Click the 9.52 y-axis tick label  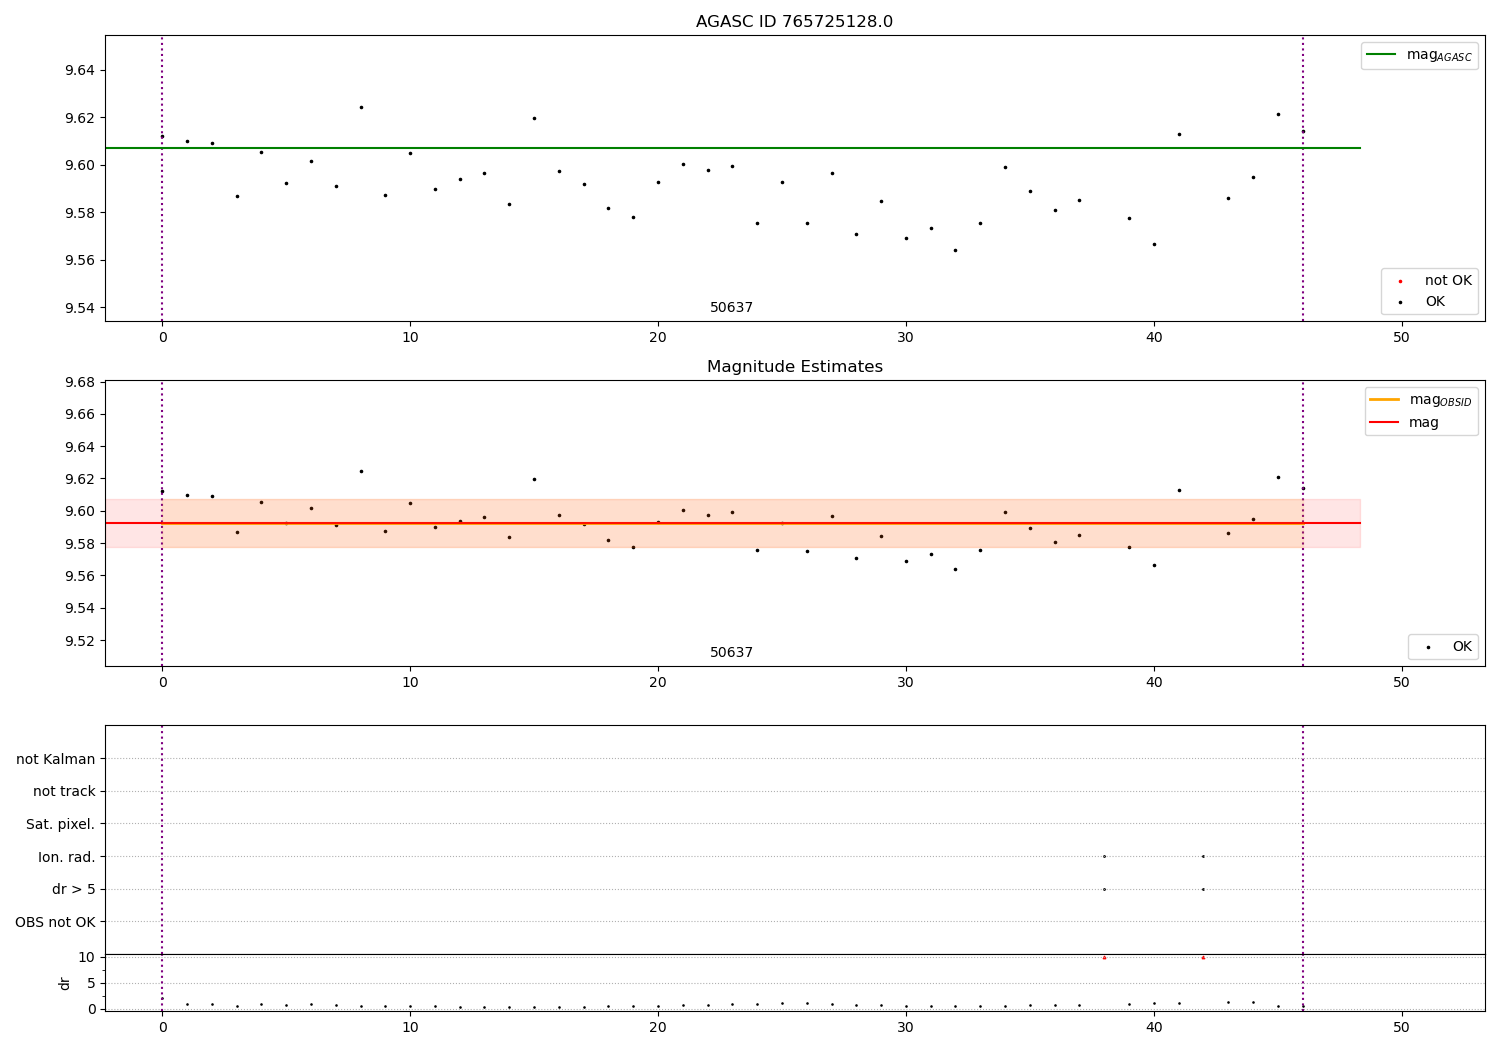click(82, 641)
